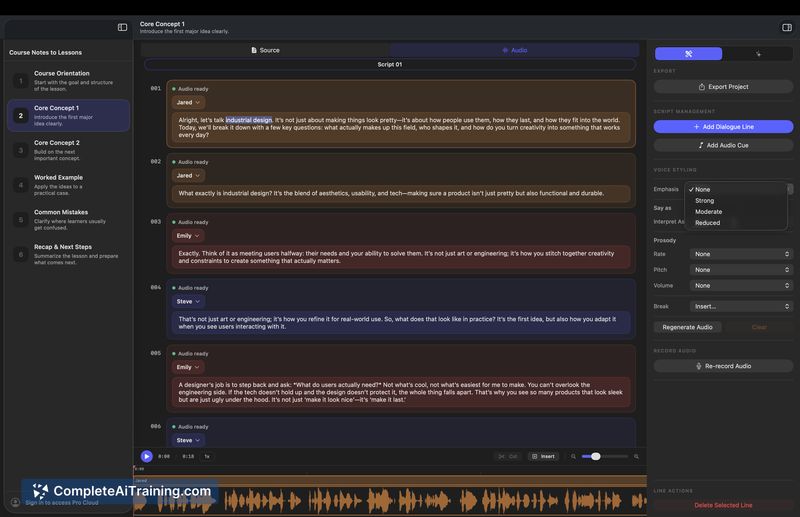800x517 pixels.
Task: Click the 0:18 duration readout
Action: pos(188,456)
